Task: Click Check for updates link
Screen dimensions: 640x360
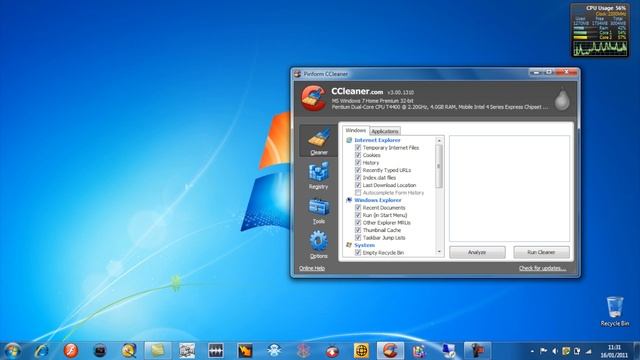Action: 542,268
